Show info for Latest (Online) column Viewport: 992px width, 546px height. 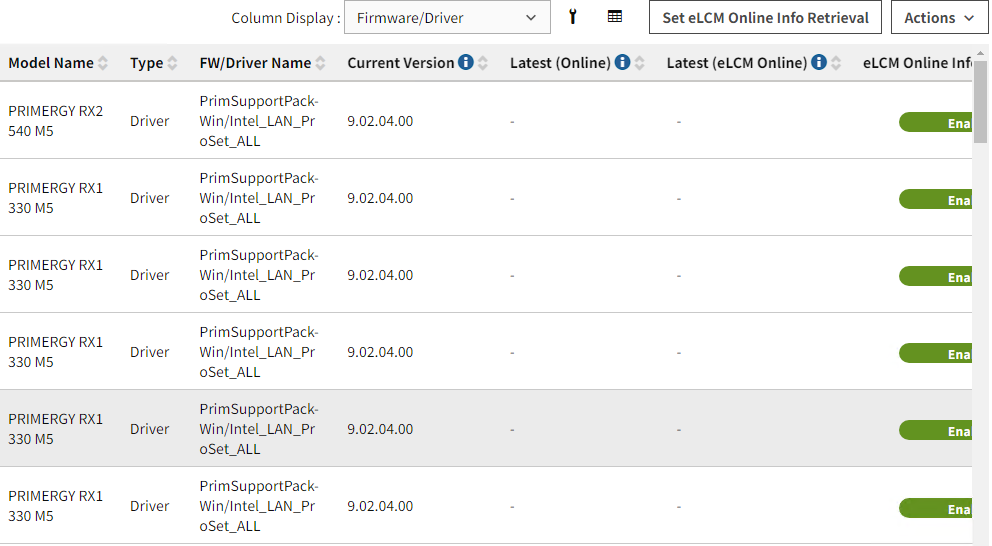pos(623,62)
